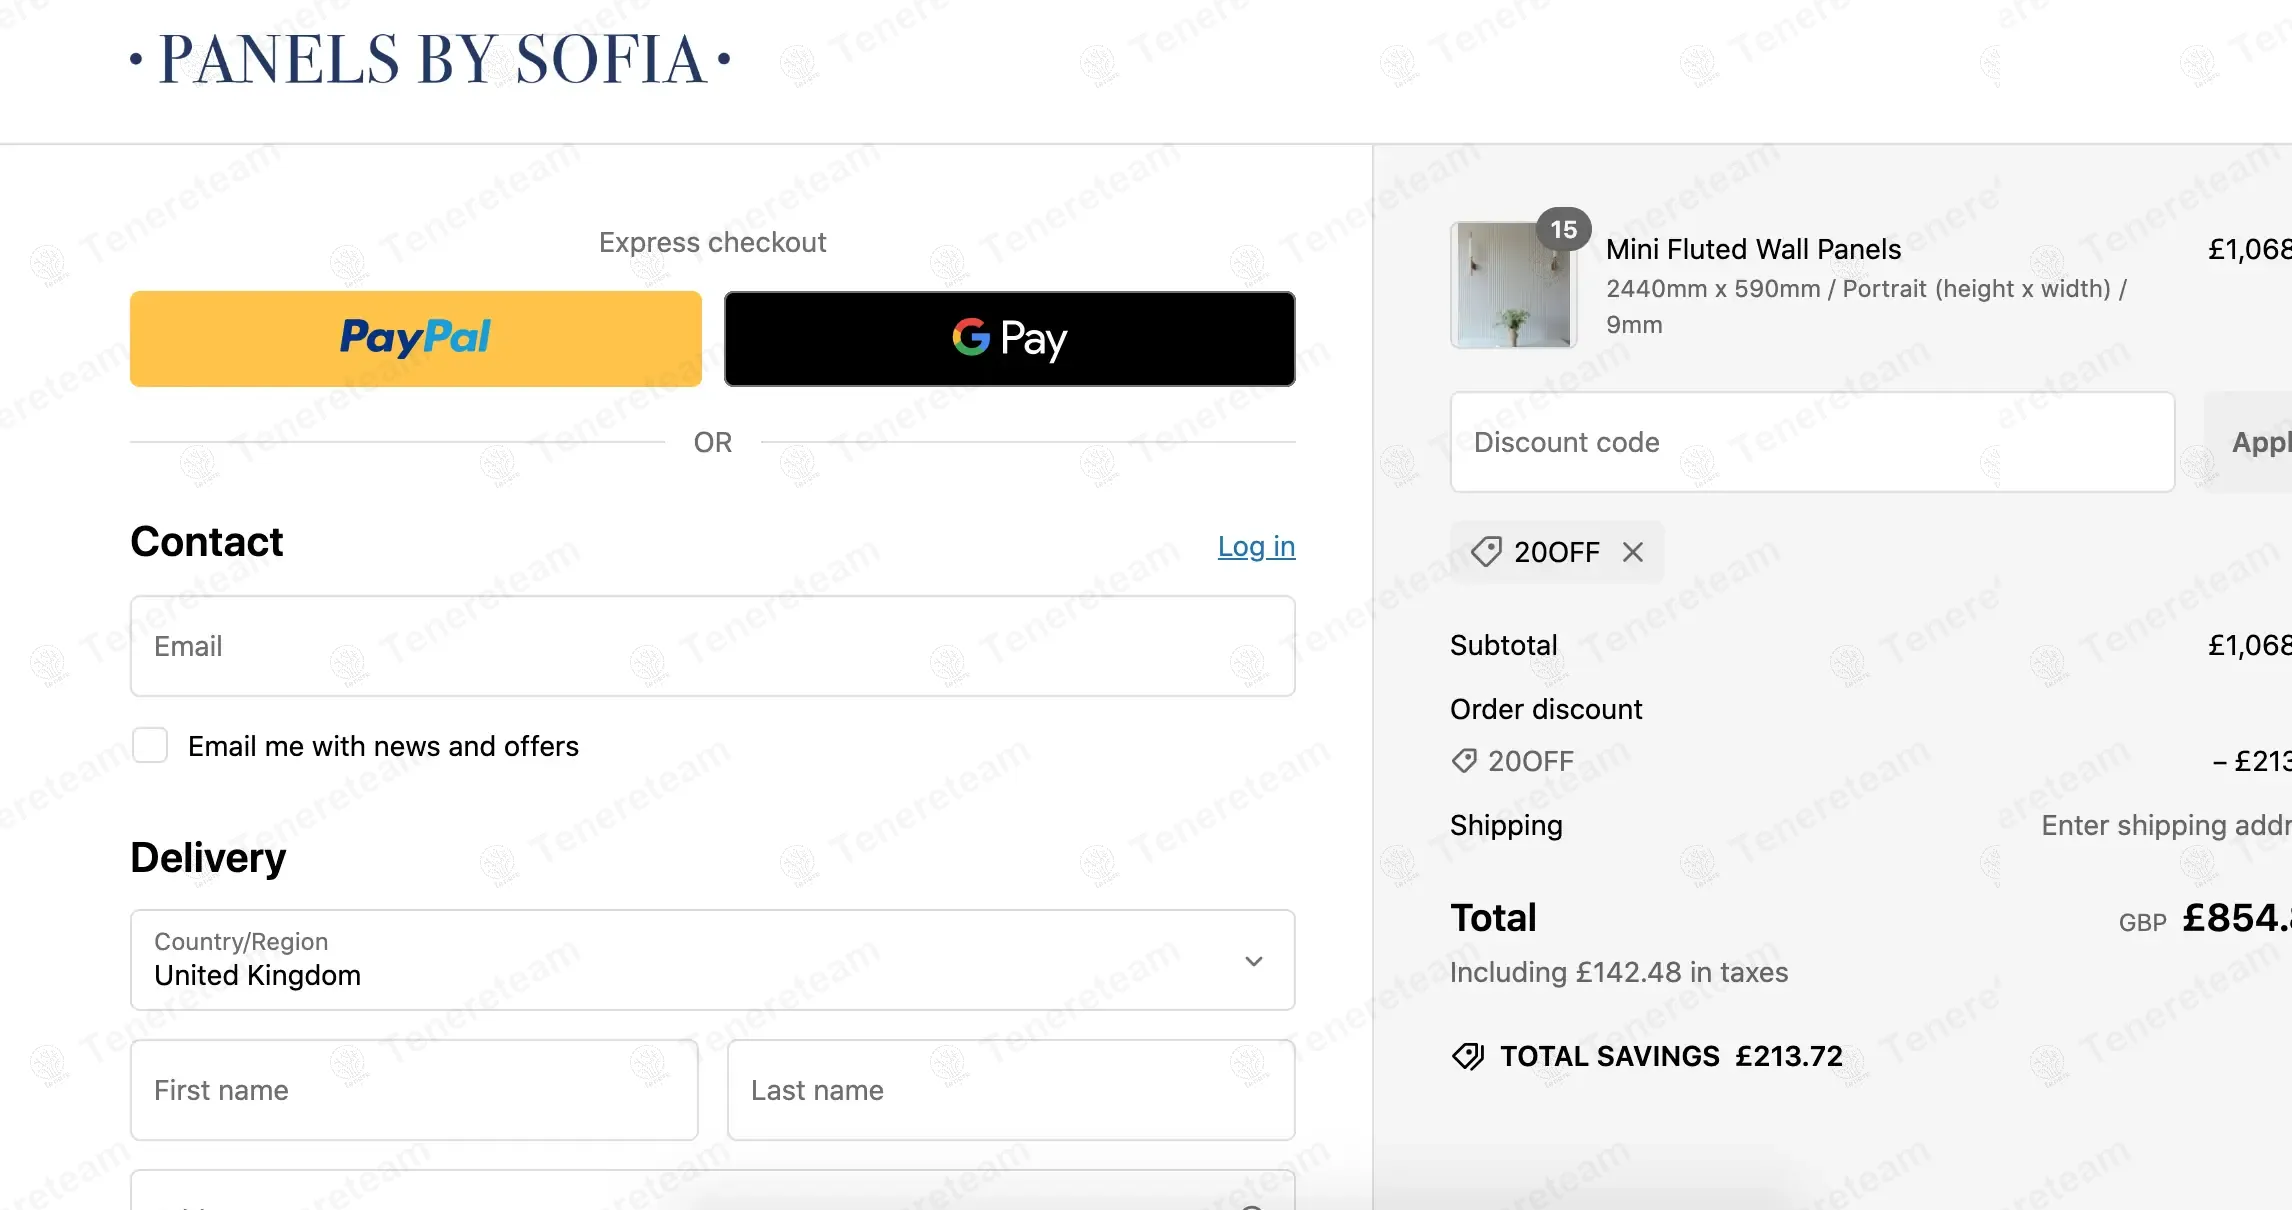Click the Discount code input field
The height and width of the screenshot is (1210, 2292).
click(x=1812, y=442)
